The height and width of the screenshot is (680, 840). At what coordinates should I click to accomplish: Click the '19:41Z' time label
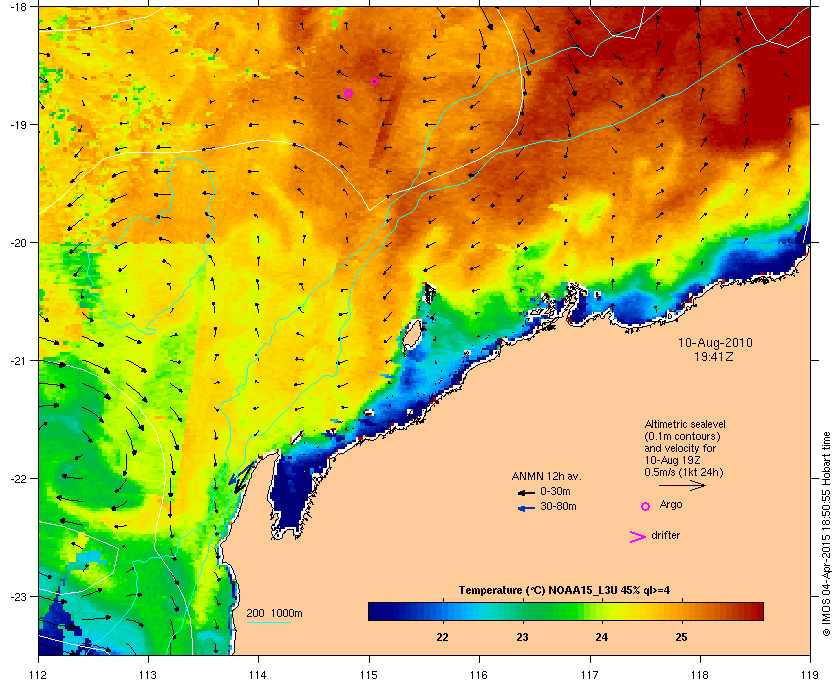click(x=714, y=356)
